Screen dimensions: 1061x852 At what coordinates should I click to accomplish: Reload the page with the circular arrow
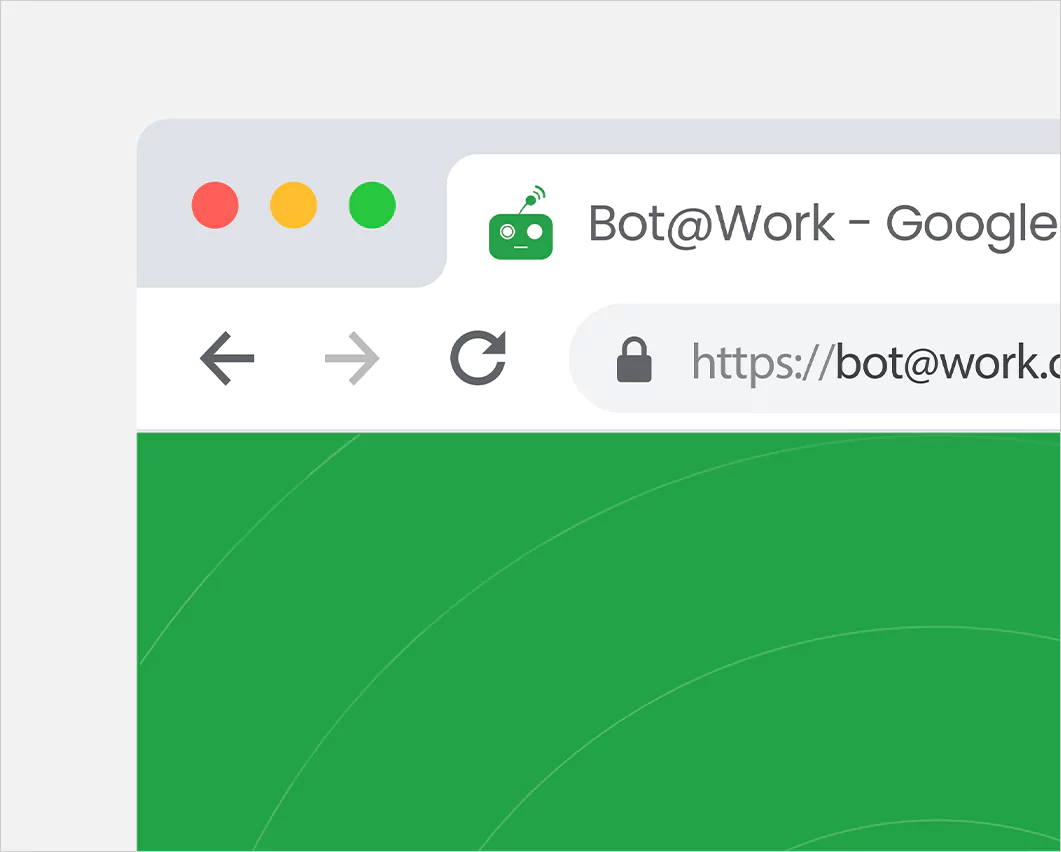pyautogui.click(x=478, y=358)
